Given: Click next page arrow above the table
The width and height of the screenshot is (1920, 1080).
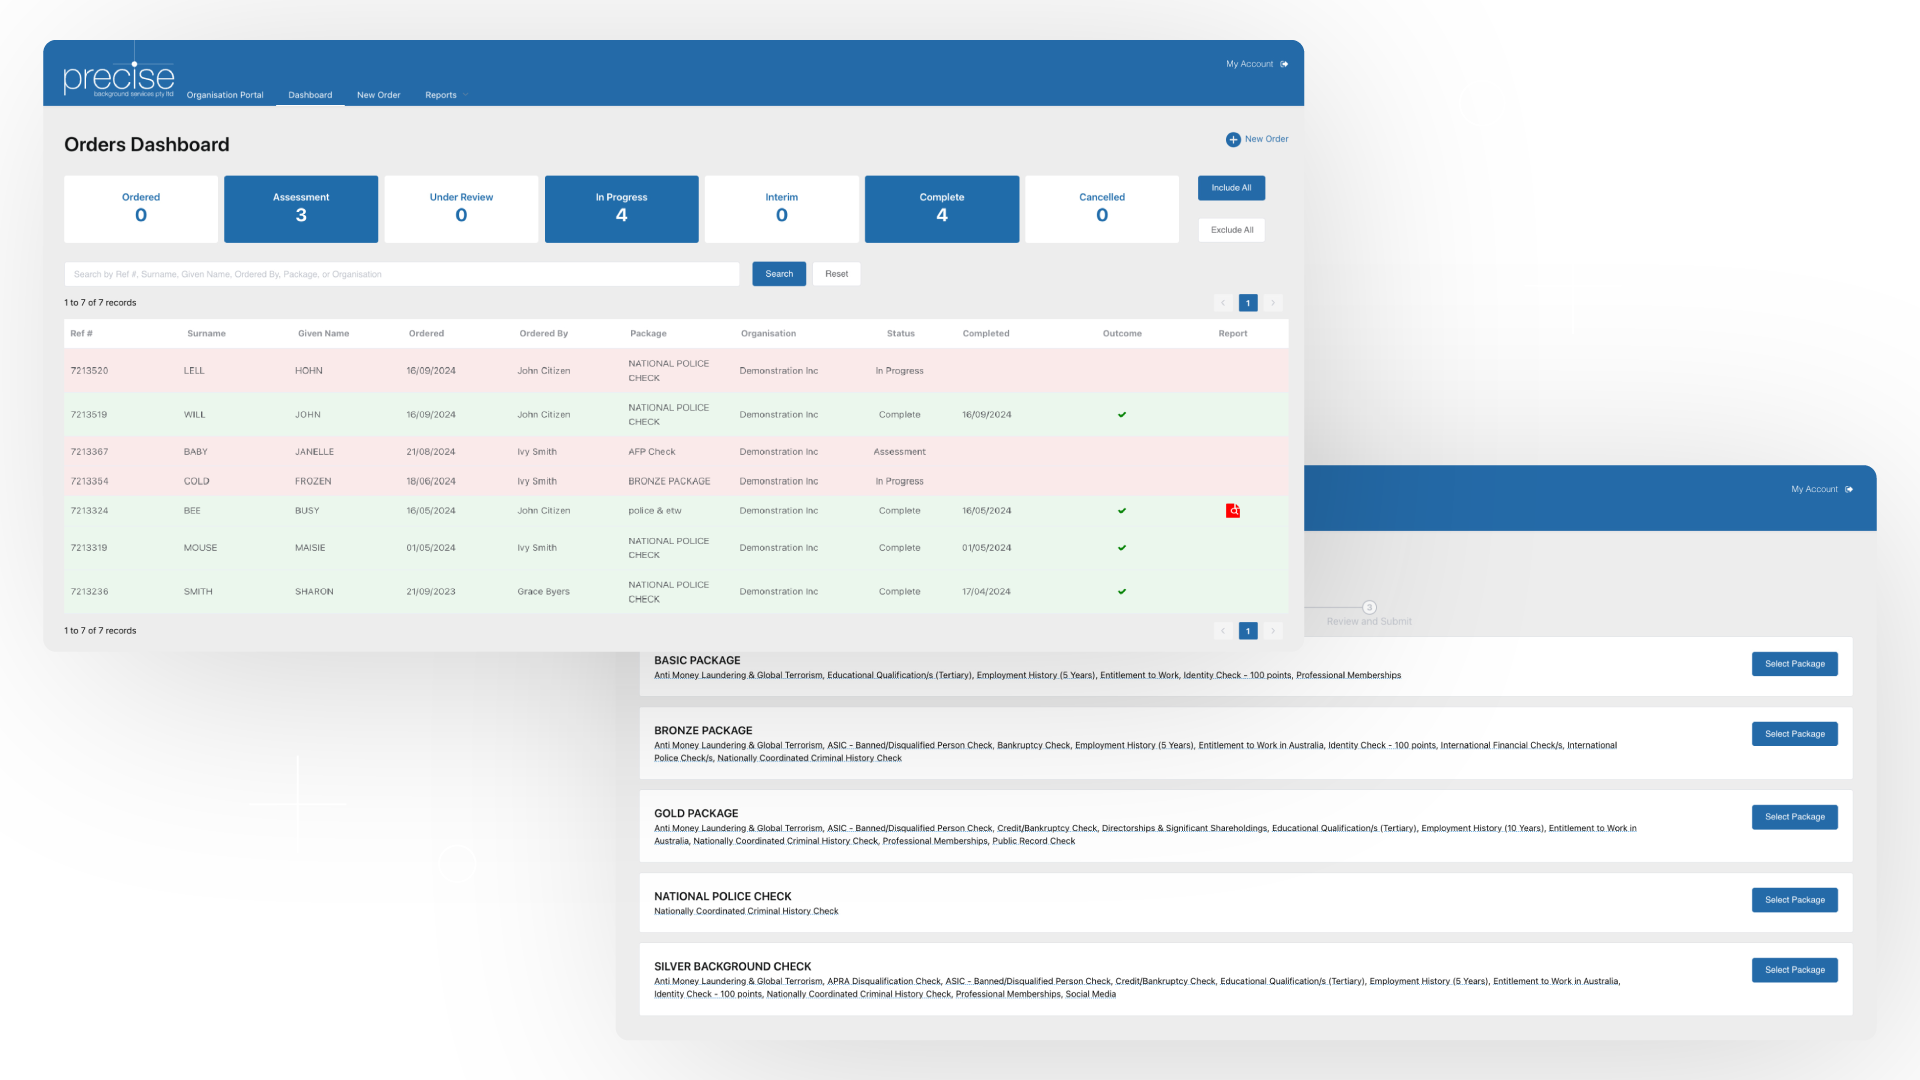Looking at the screenshot, I should point(1273,303).
